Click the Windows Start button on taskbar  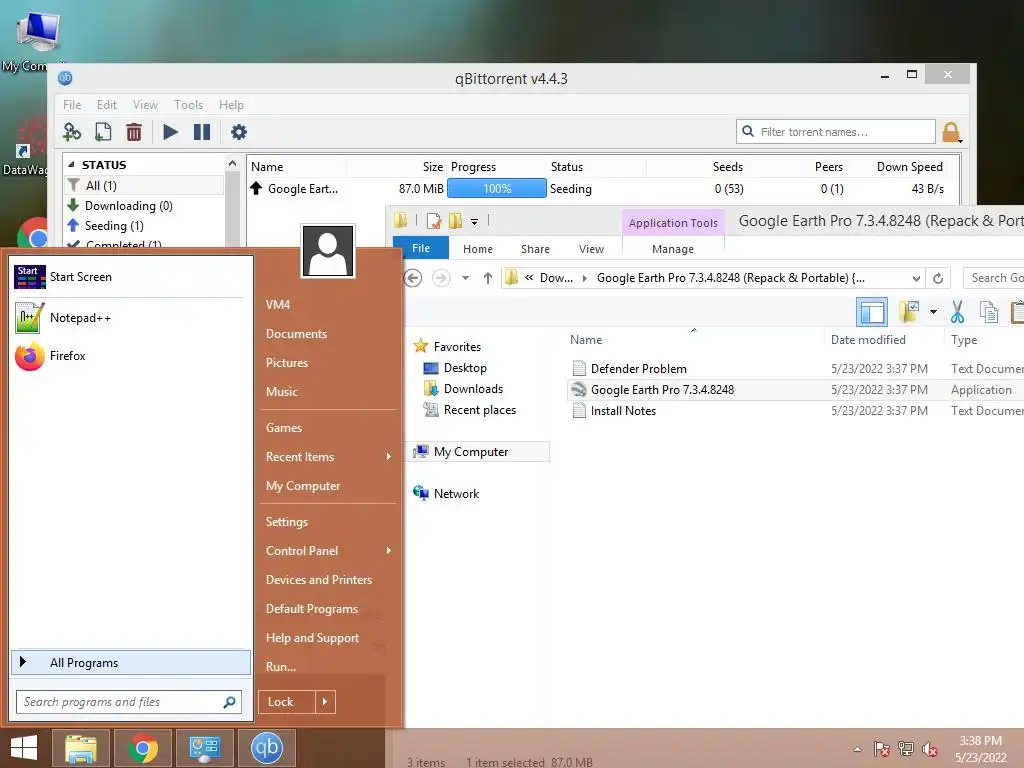(x=24, y=748)
